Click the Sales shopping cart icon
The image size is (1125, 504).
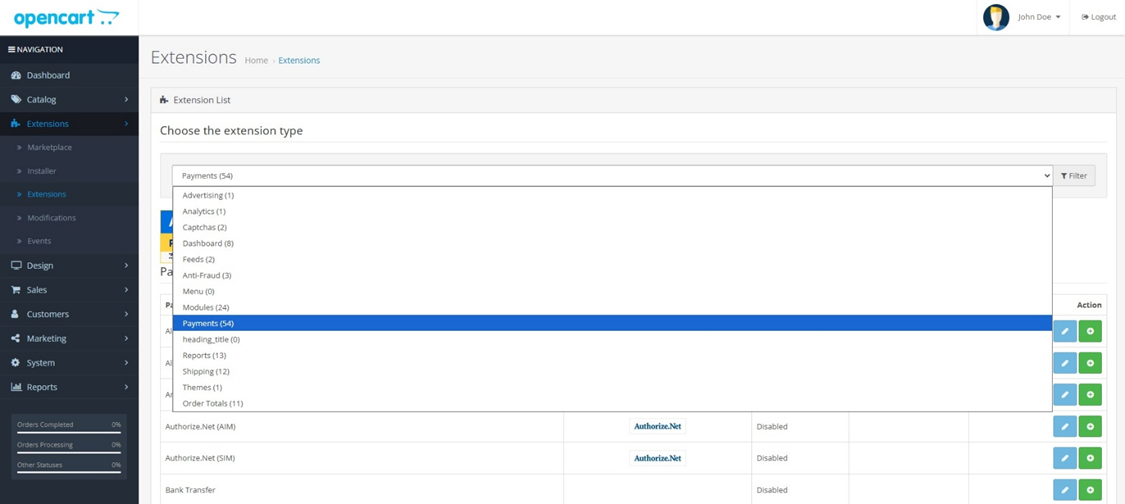tap(16, 290)
